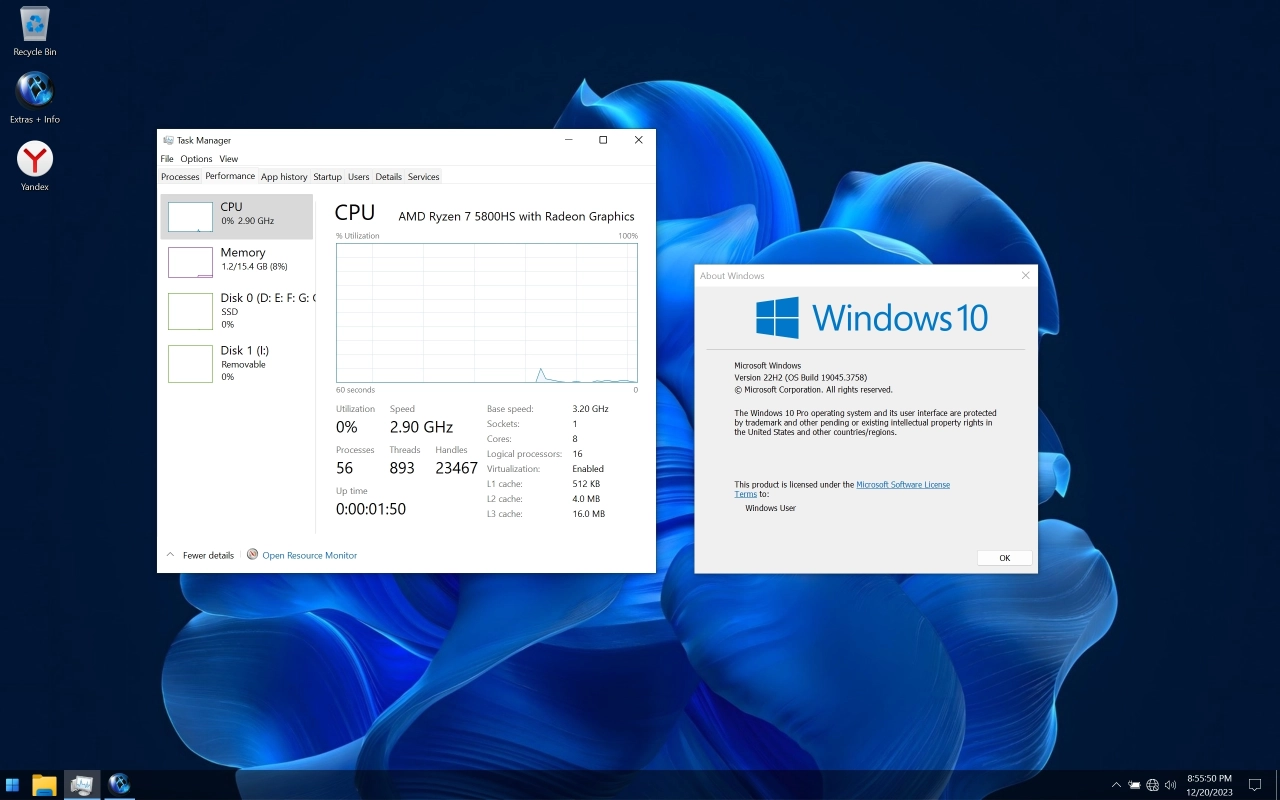Click the Up time value 0:00:01:50
The height and width of the screenshot is (800, 1280).
[370, 509]
